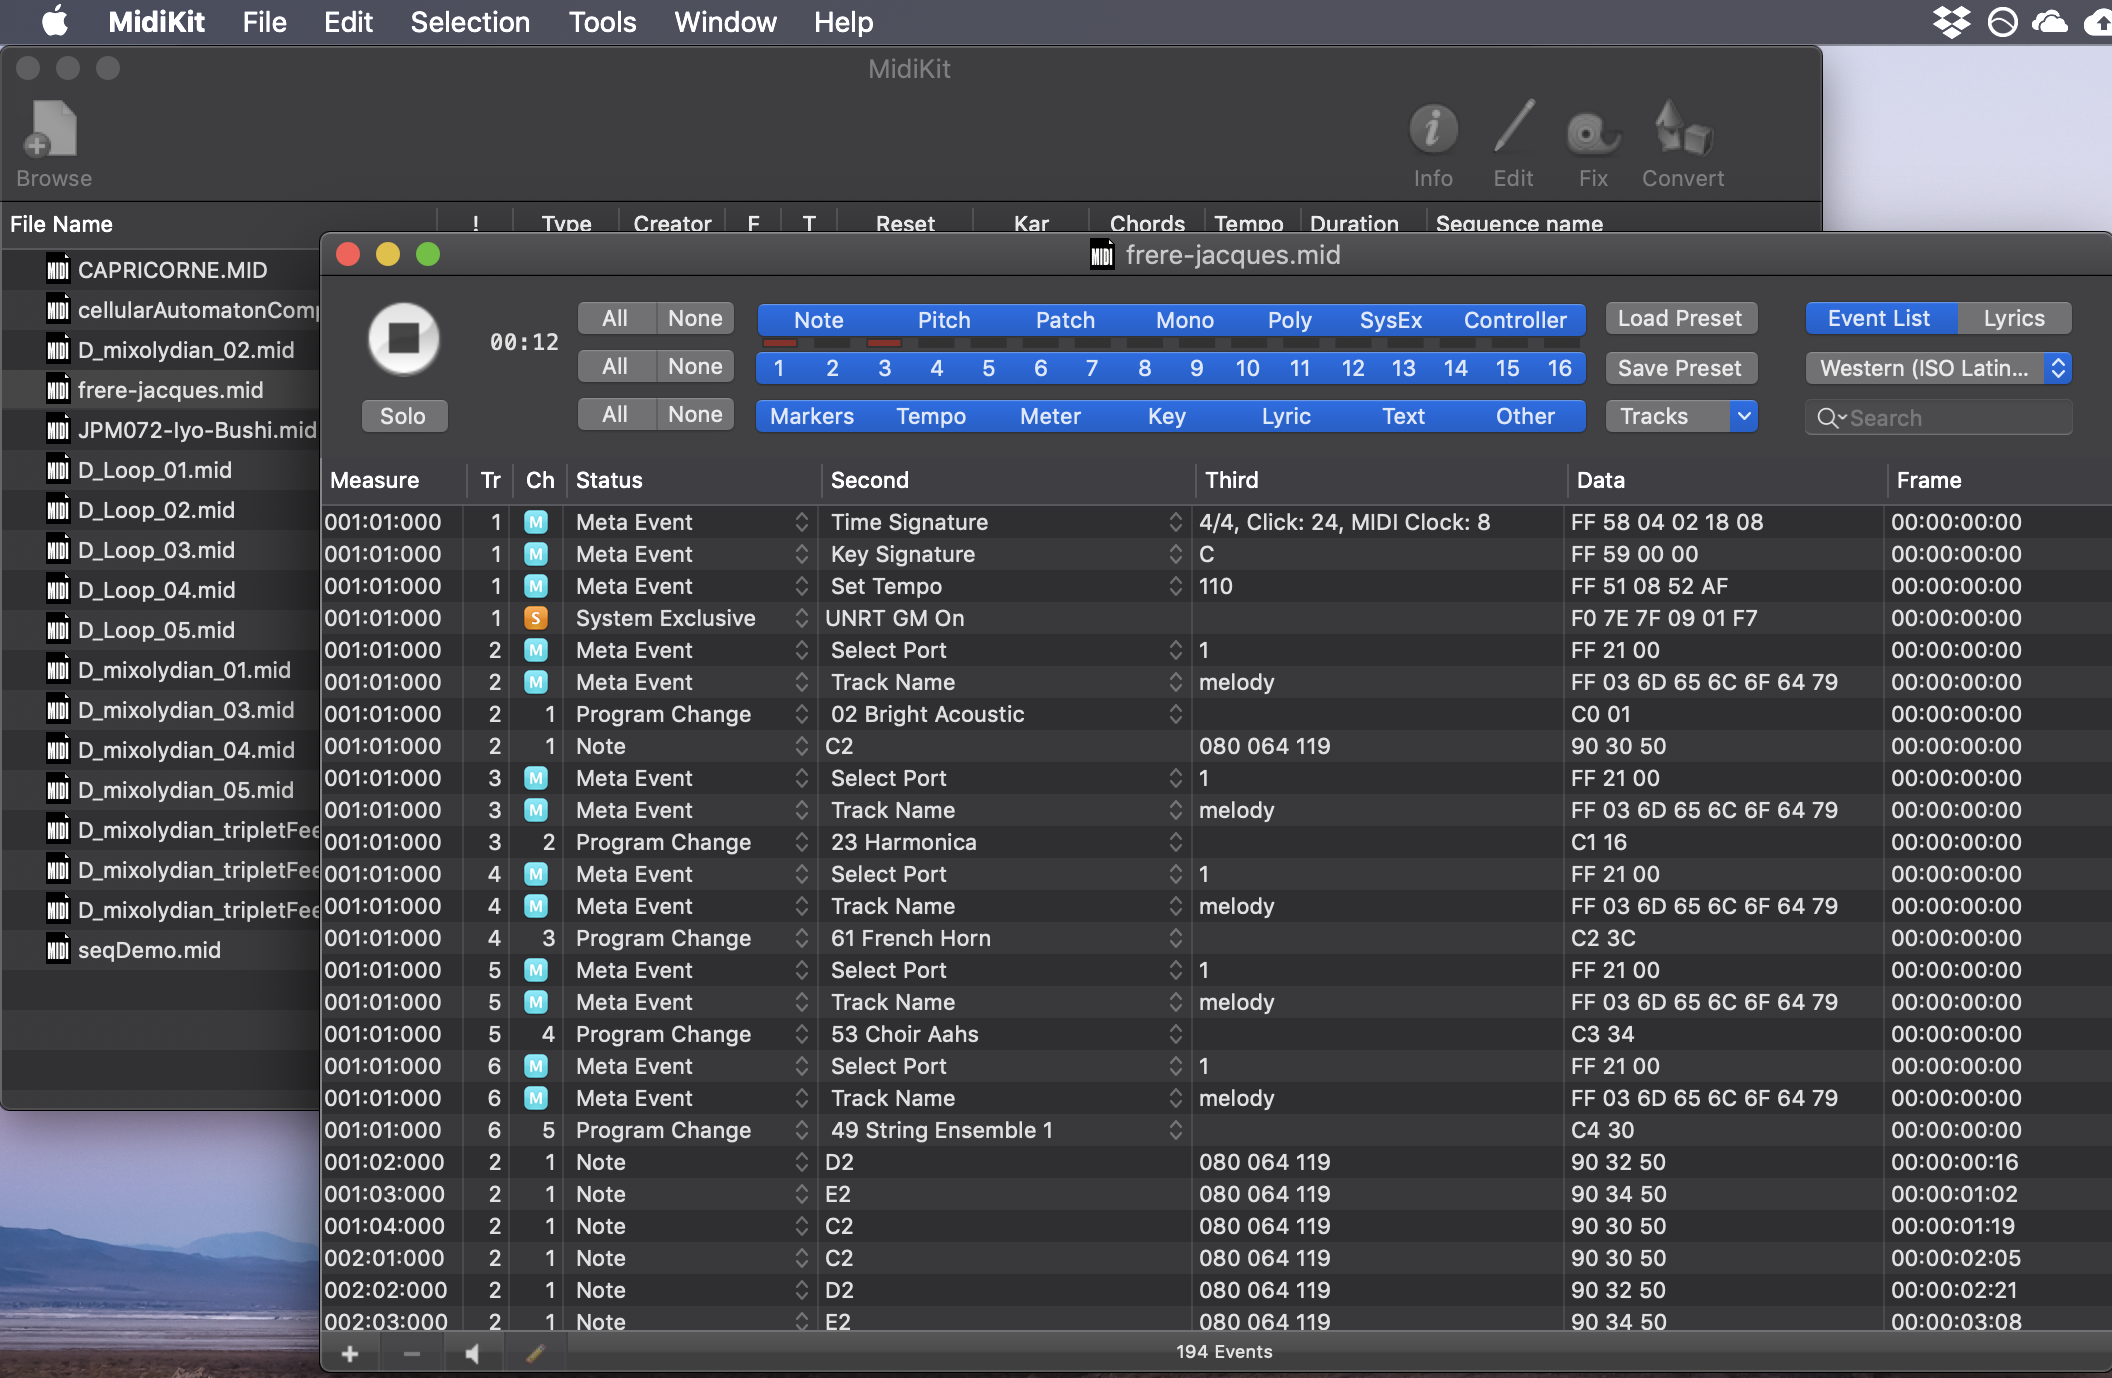This screenshot has width=2112, height=1378.
Task: Open Status stepper on Time Signature row
Action: tap(801, 521)
